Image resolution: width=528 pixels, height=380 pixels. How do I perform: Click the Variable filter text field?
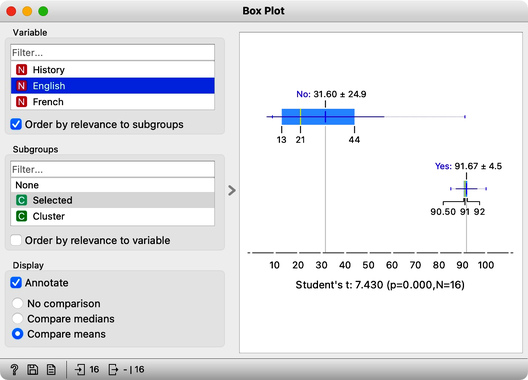tap(112, 53)
